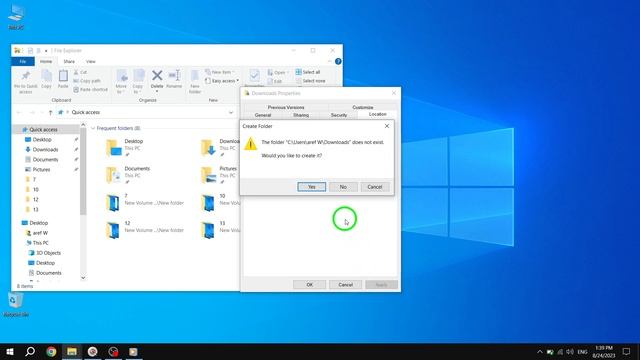Open View ribbon tab in File Explorer
This screenshot has width=640, height=360.
(x=91, y=61)
